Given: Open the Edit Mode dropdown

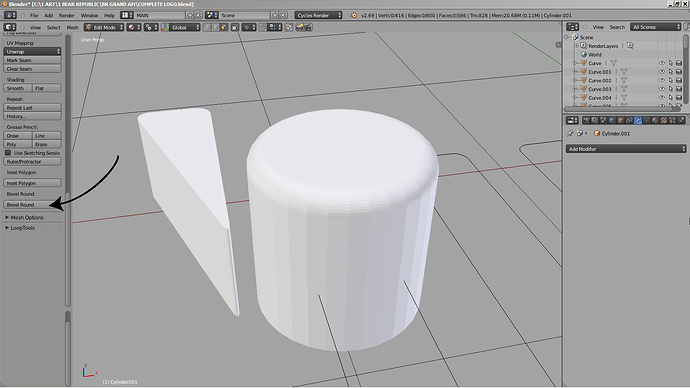Looking at the screenshot, I should pyautogui.click(x=104, y=27).
